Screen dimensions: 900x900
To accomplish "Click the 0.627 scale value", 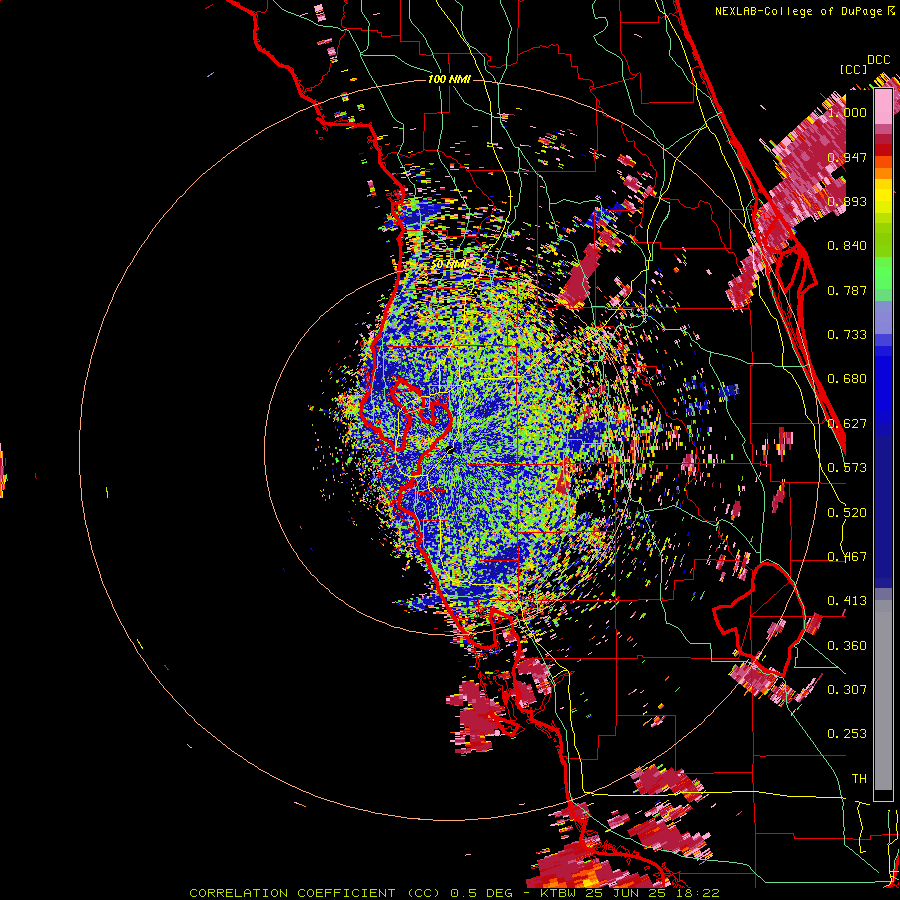I will point(847,424).
